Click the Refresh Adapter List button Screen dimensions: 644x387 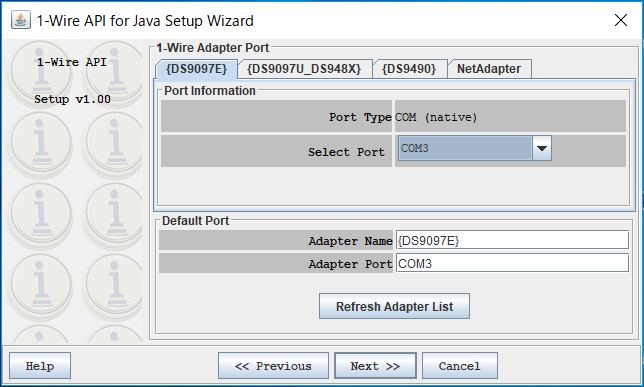(394, 306)
